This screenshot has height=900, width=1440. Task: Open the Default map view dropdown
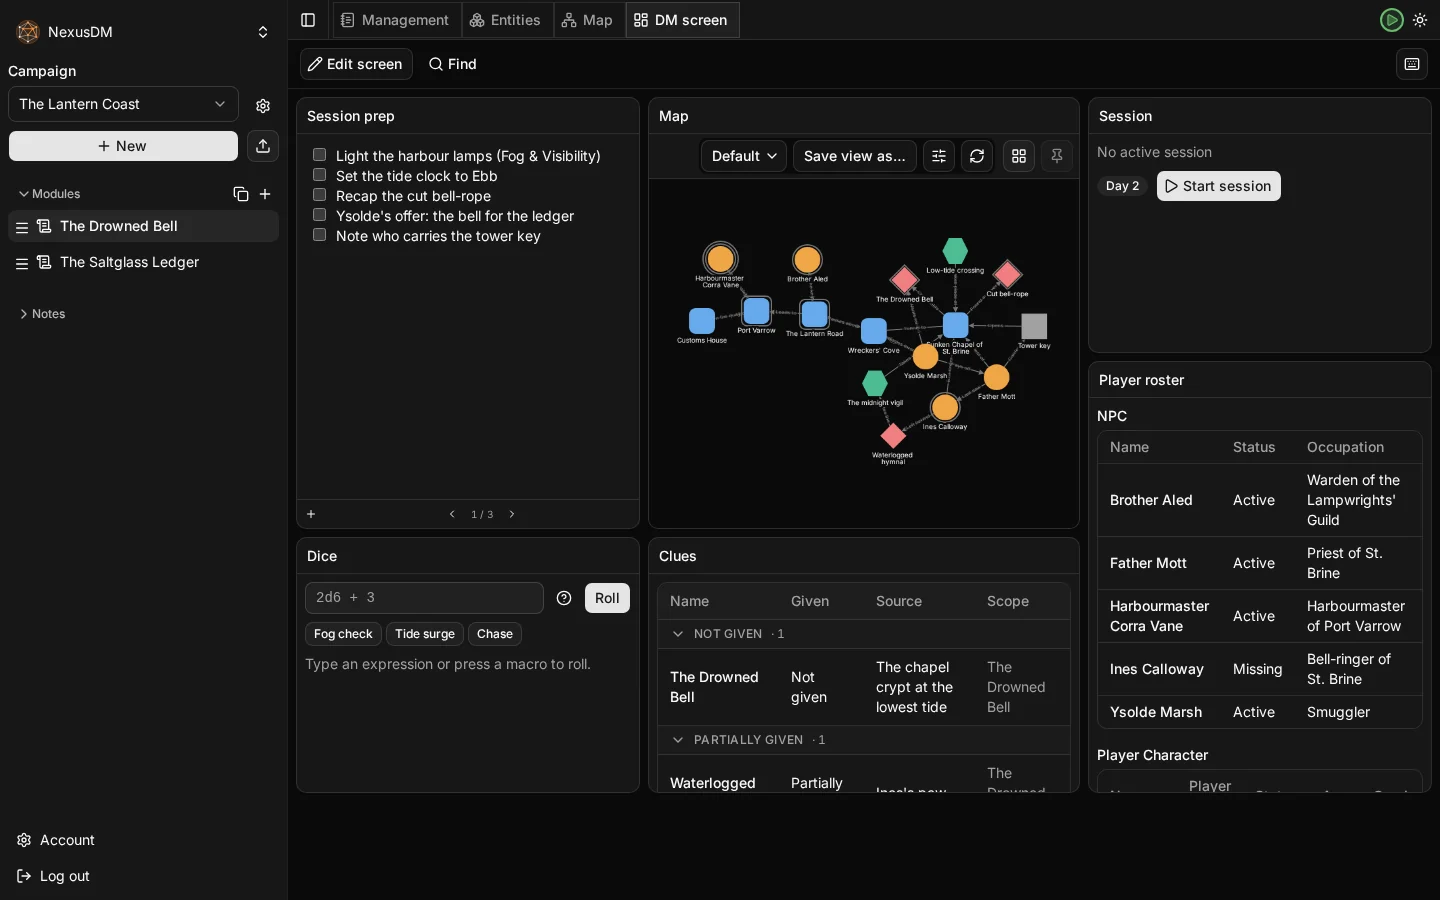click(x=744, y=156)
